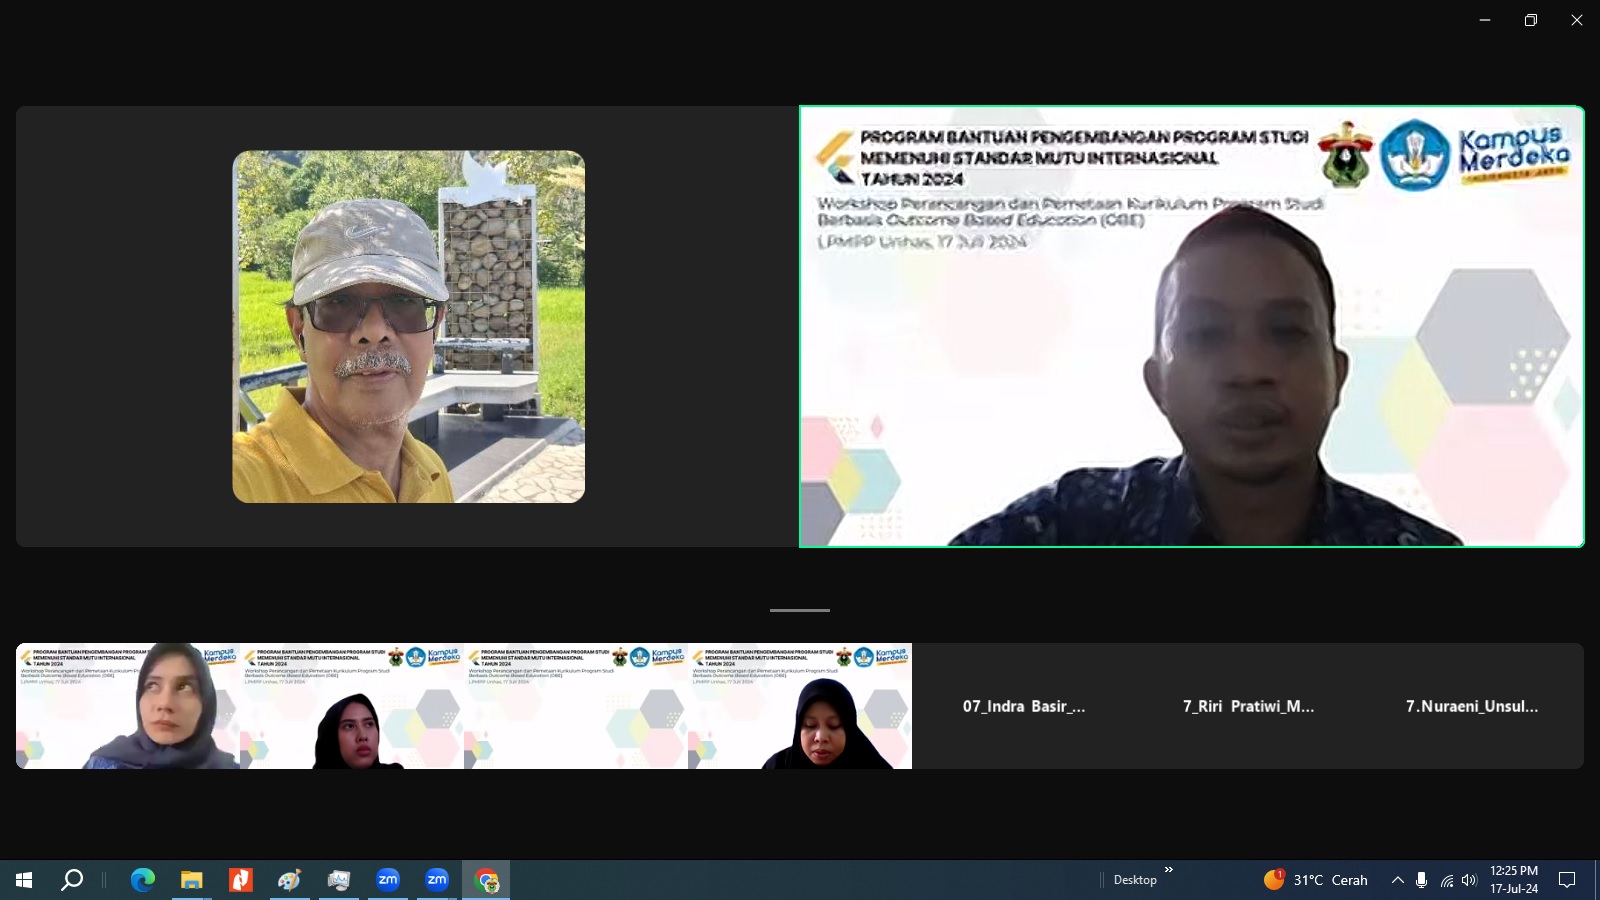1600x900 pixels.
Task: Open the volume control in the system tray
Action: tap(1469, 881)
